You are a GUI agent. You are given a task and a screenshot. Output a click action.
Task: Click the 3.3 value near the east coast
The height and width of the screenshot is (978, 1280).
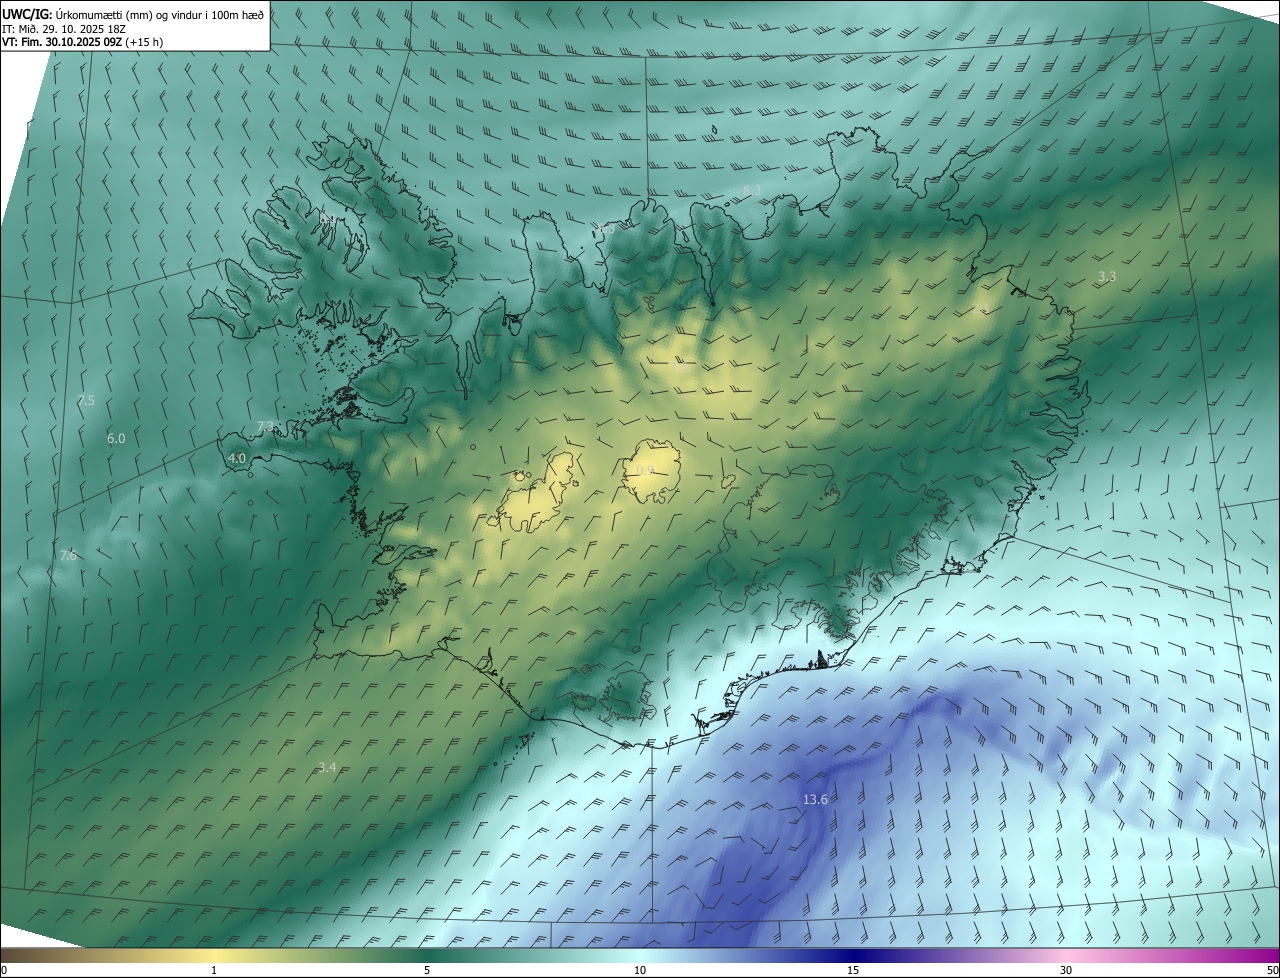(1107, 276)
